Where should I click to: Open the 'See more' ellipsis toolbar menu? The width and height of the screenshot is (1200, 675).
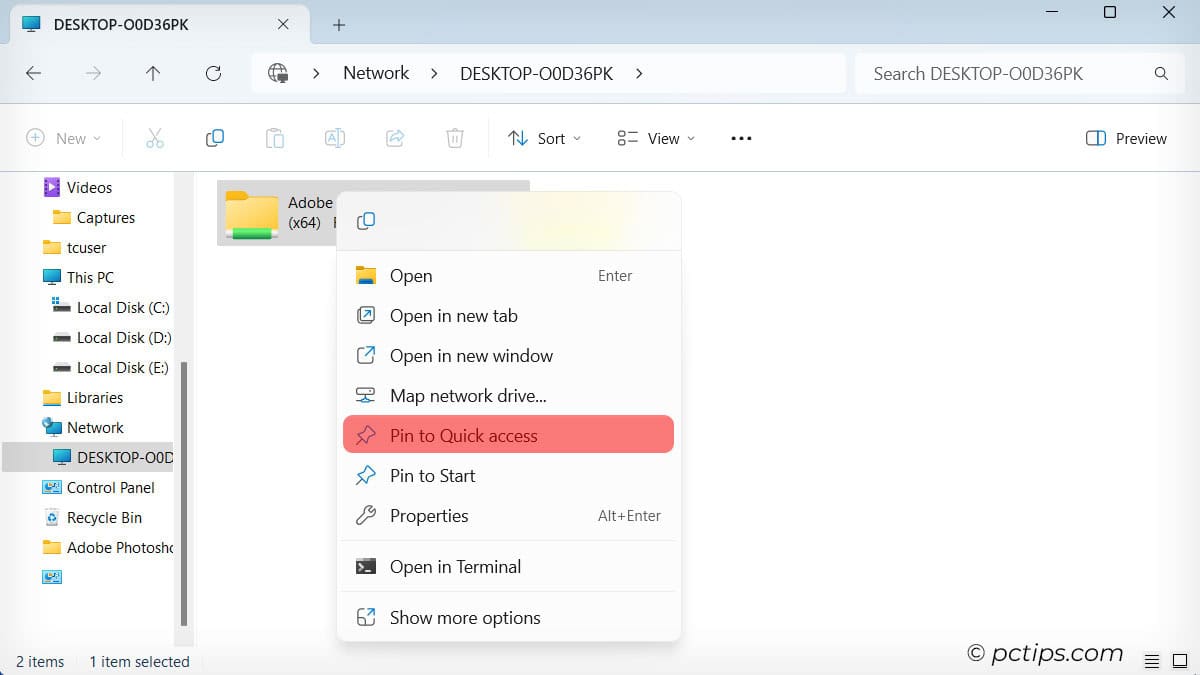click(x=741, y=138)
